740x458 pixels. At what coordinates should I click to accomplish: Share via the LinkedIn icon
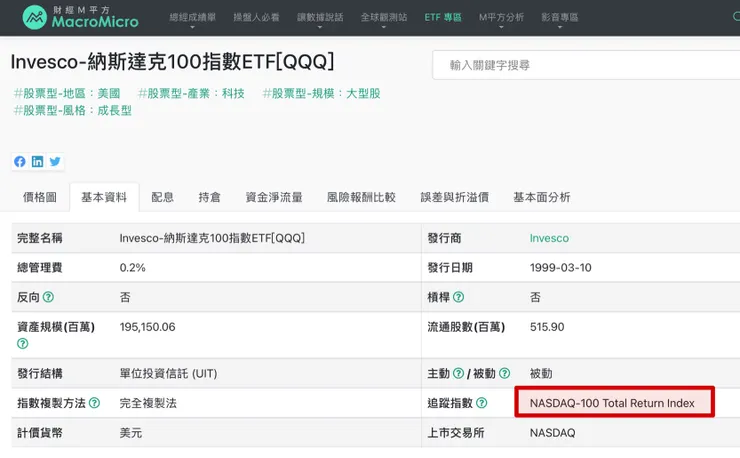point(37,162)
